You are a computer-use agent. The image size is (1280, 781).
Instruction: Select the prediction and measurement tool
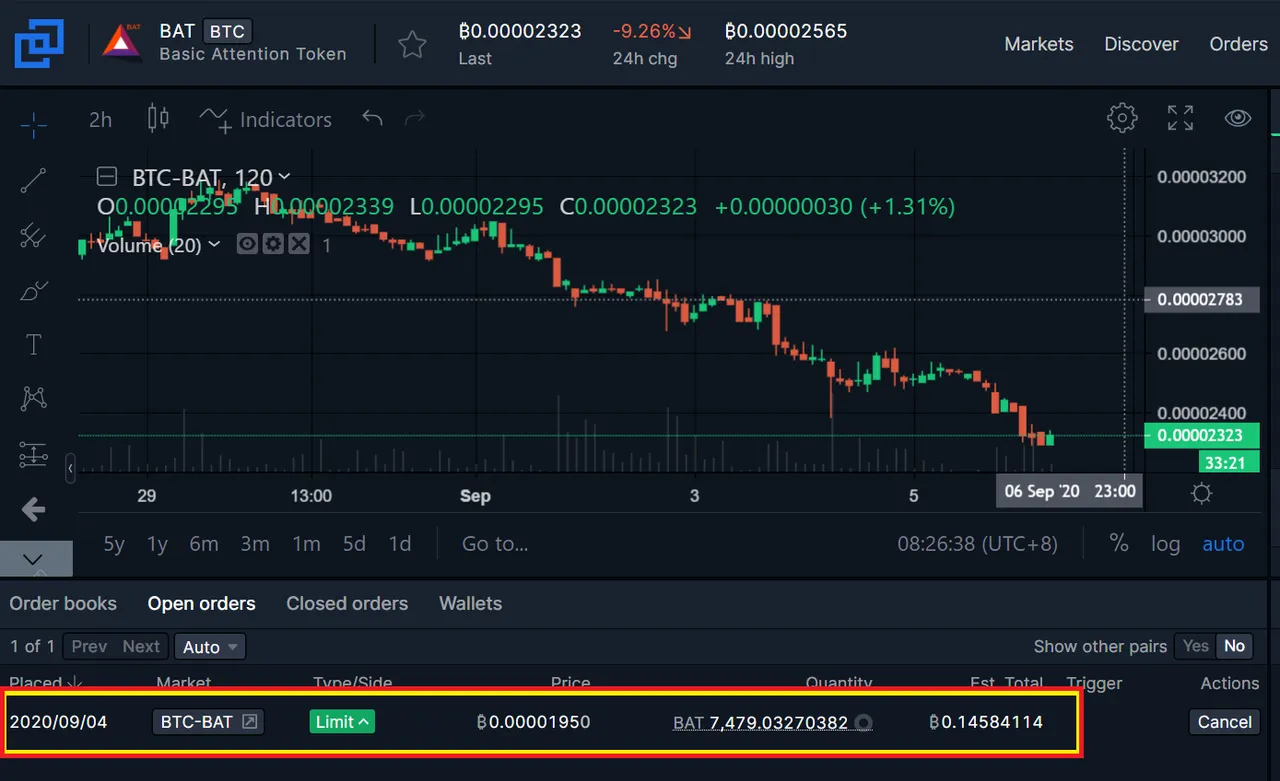(x=33, y=455)
